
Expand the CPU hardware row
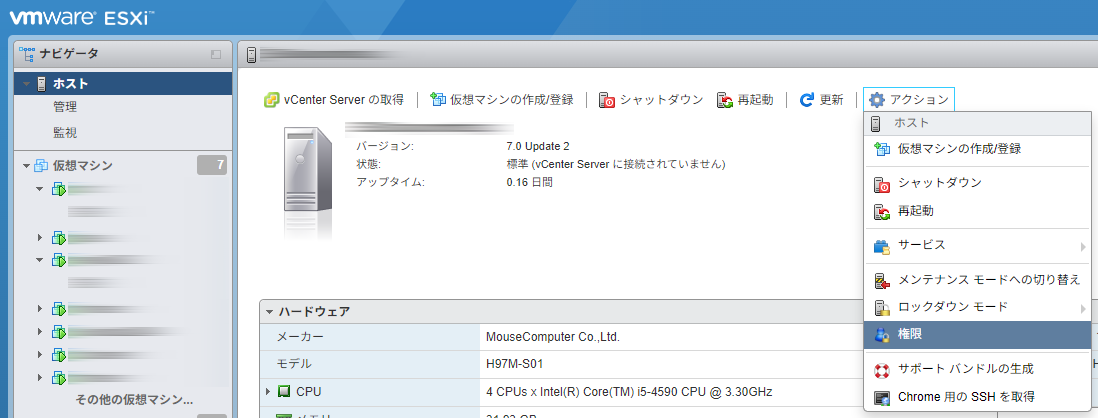(x=268, y=392)
